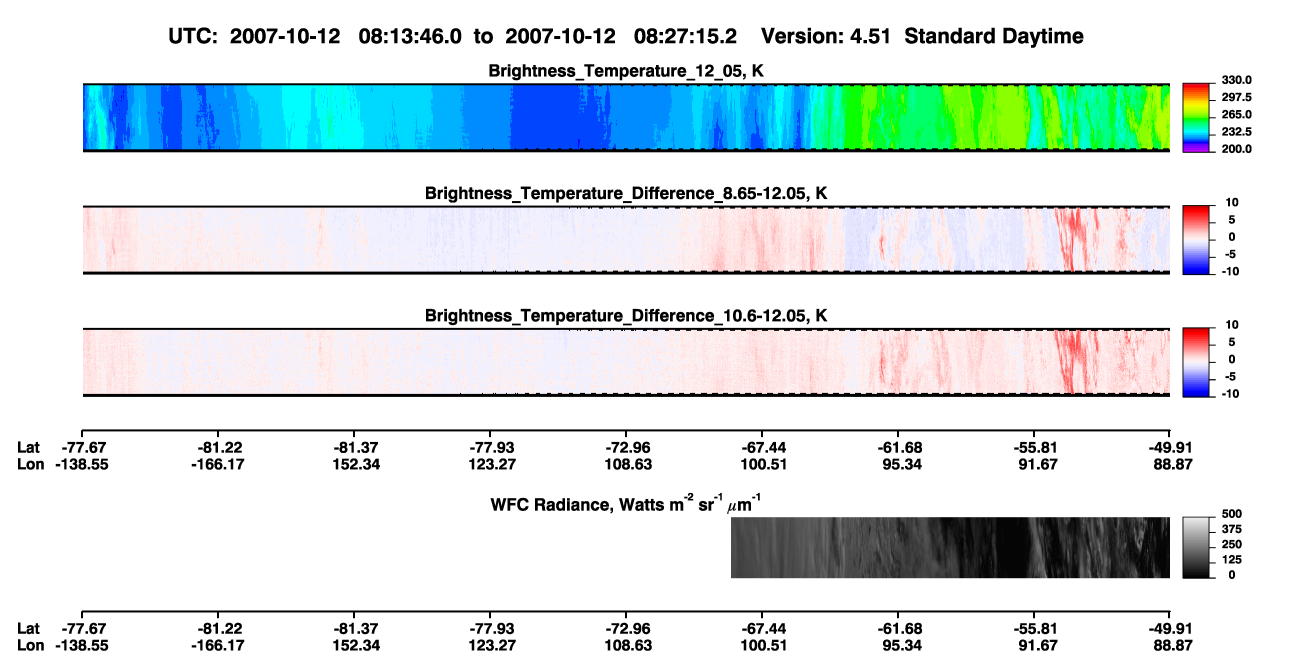Screen dimensions: 1300x667
Task: Click upper axis latitude -77.67 label
Action: [x=83, y=447]
